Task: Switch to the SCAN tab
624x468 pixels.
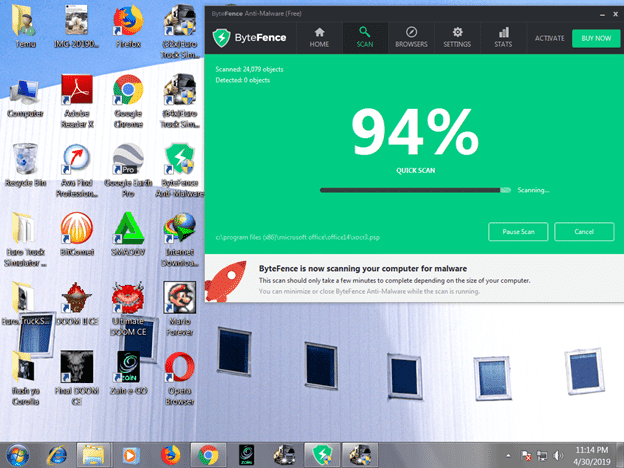Action: 365,38
